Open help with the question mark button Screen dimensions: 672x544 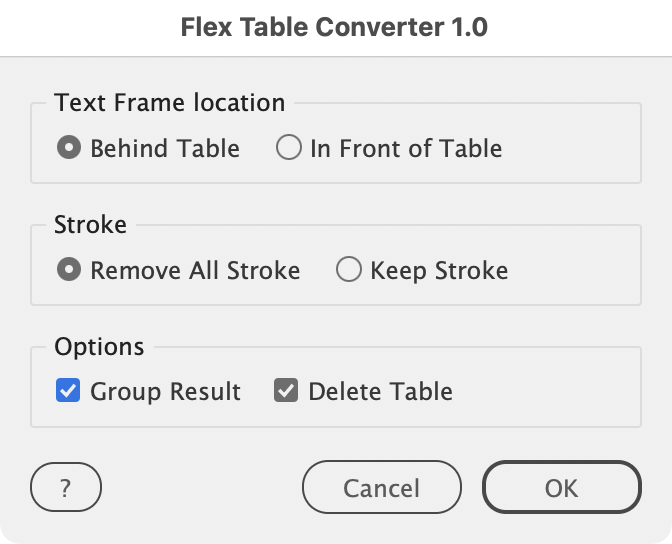pos(66,488)
